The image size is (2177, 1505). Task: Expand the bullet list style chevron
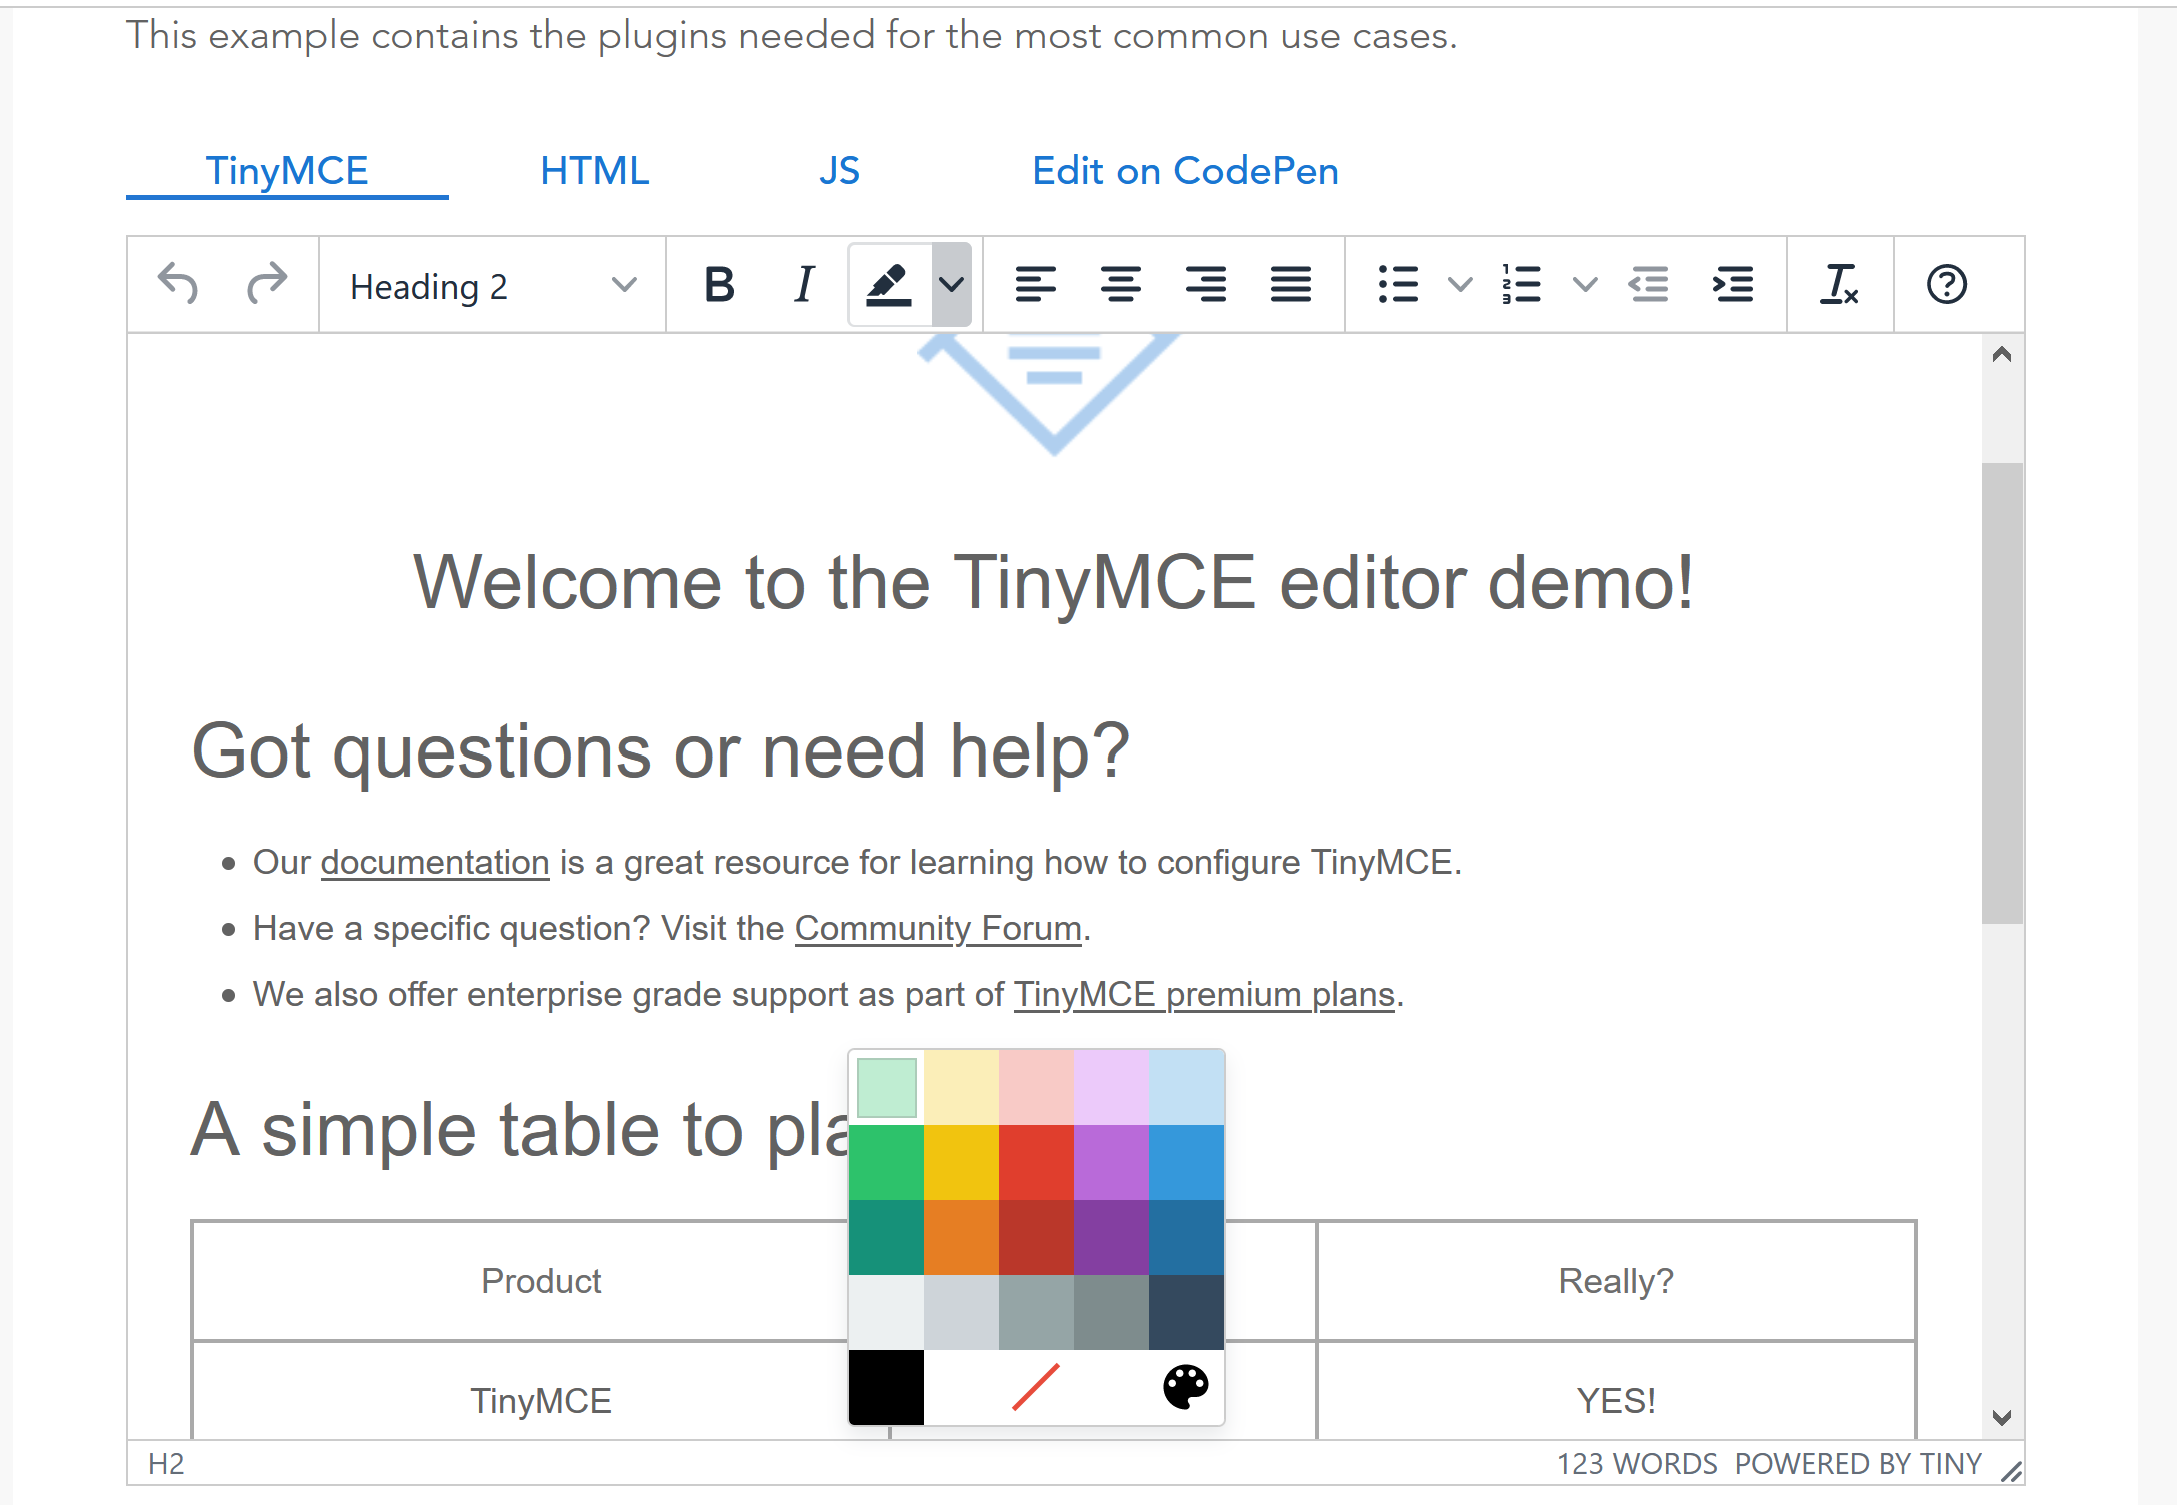[1460, 285]
